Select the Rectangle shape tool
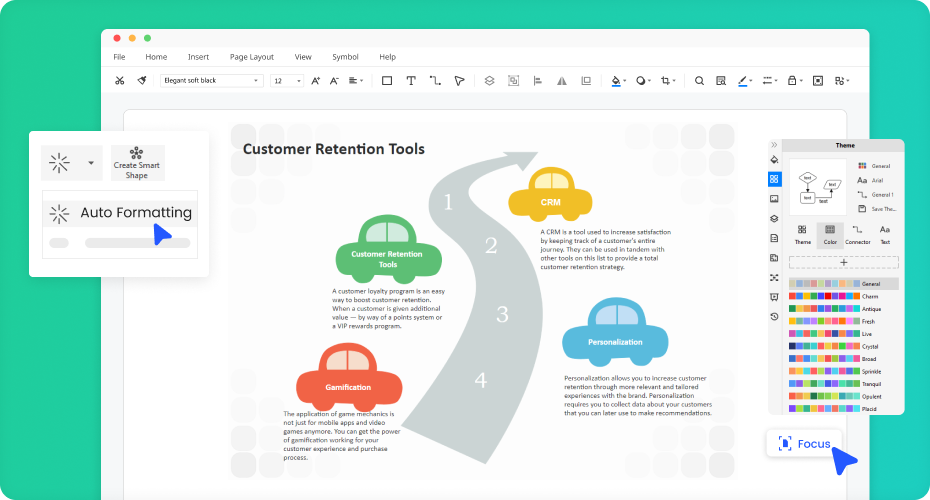 387,81
